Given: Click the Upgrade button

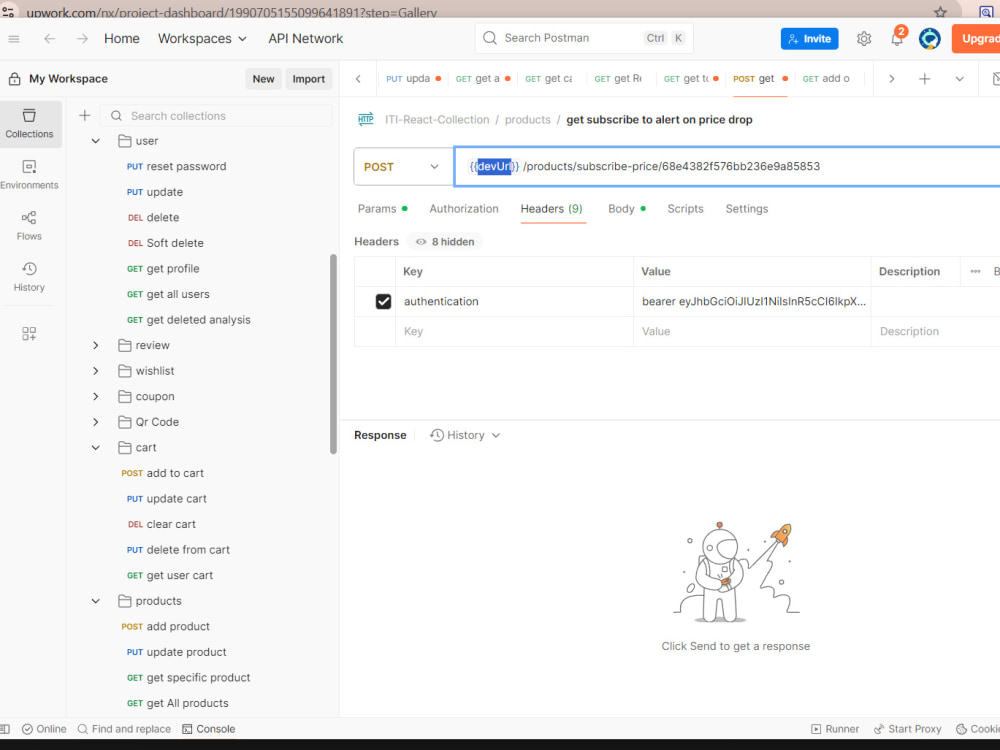Looking at the screenshot, I should [976, 39].
